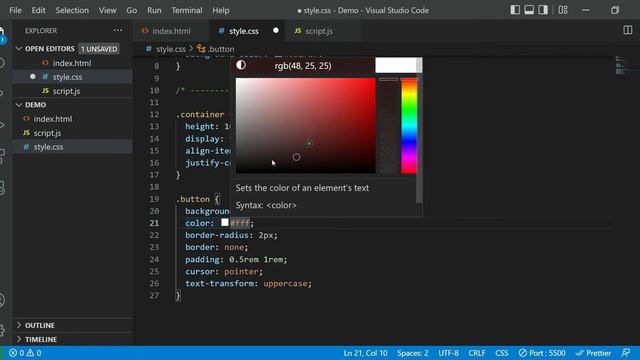
Task: Open Explorer views and more actions menu
Action: (x=118, y=30)
